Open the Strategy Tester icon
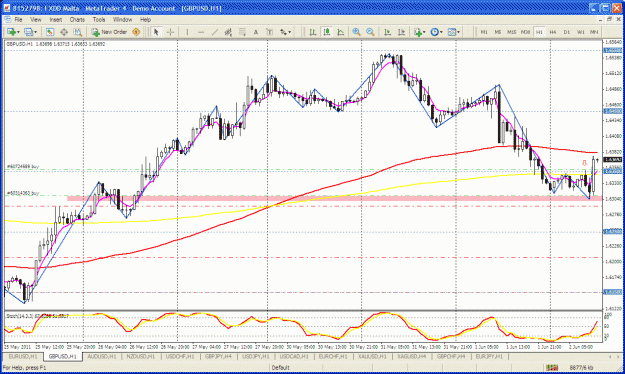Image resolution: width=625 pixels, height=374 pixels. click(77, 32)
